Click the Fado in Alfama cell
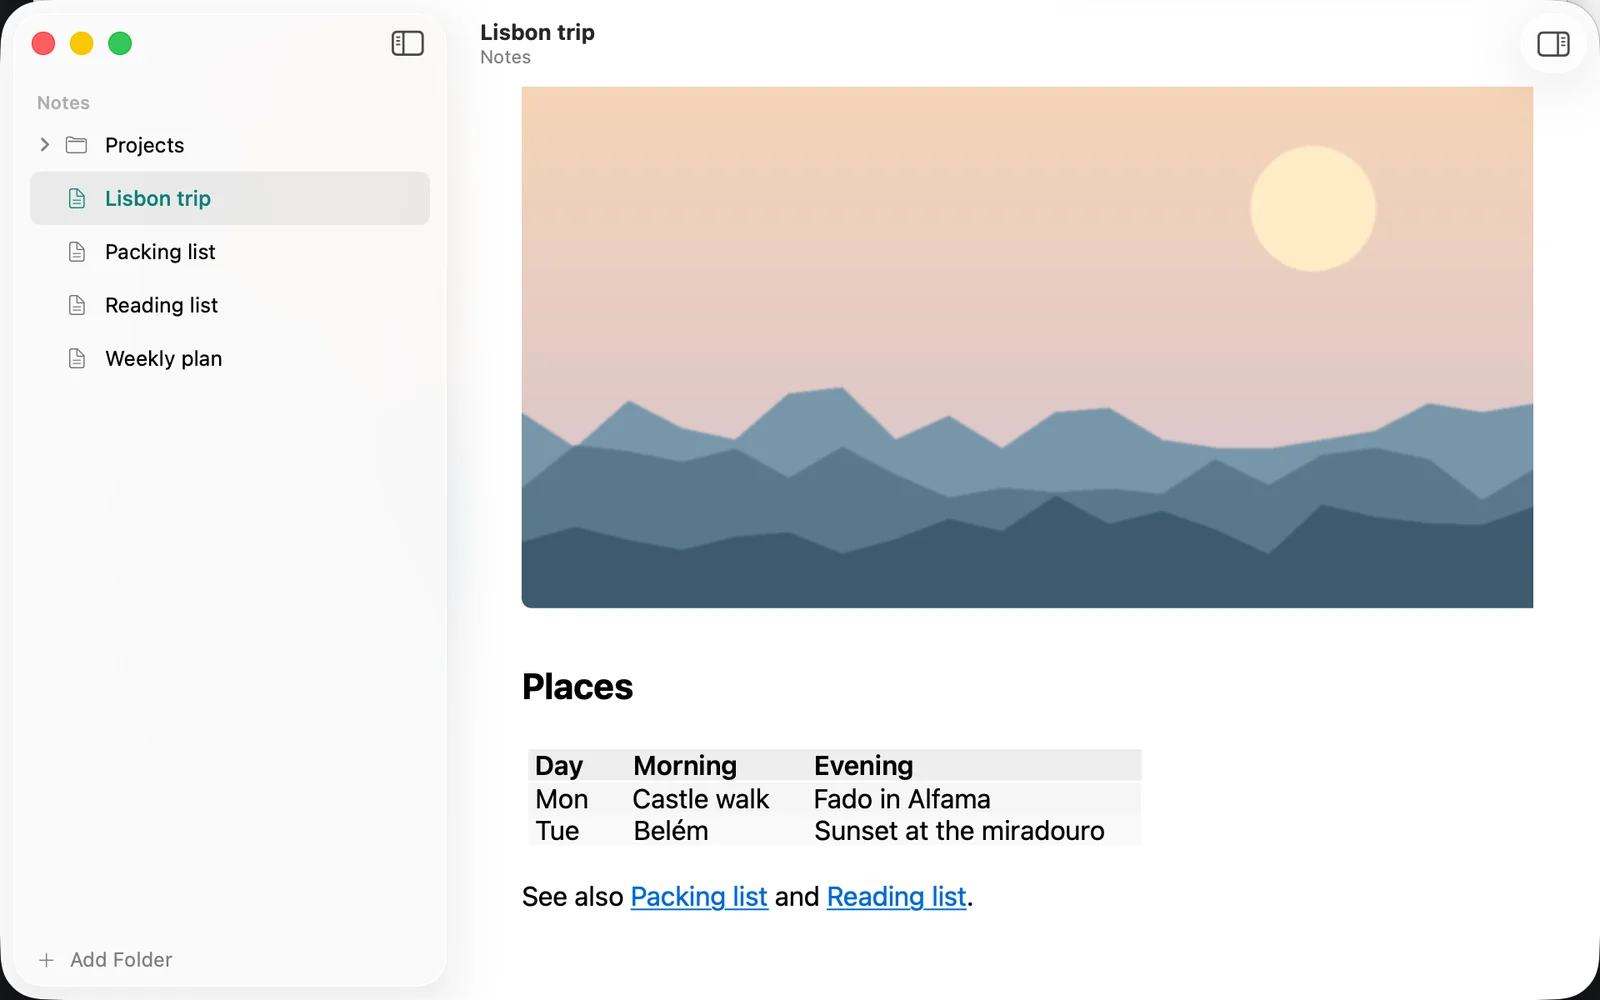This screenshot has height=1000, width=1600. coord(902,800)
